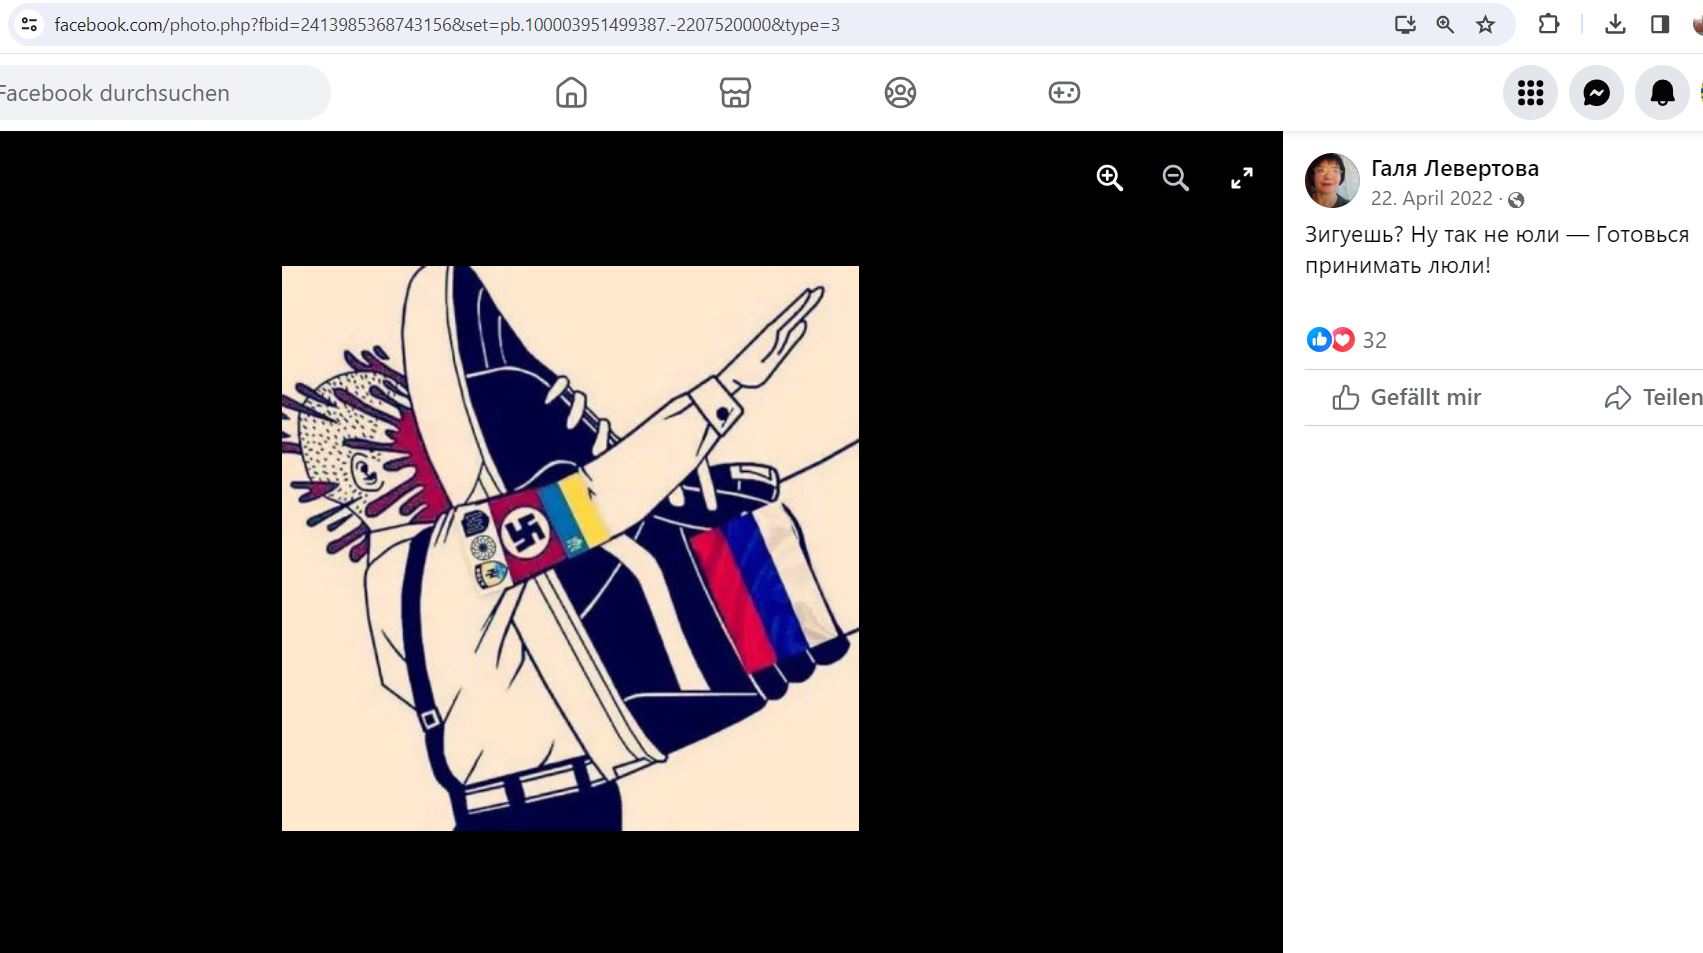This screenshot has width=1703, height=953.
Task: Open Messenger chats icon
Action: [1596, 93]
